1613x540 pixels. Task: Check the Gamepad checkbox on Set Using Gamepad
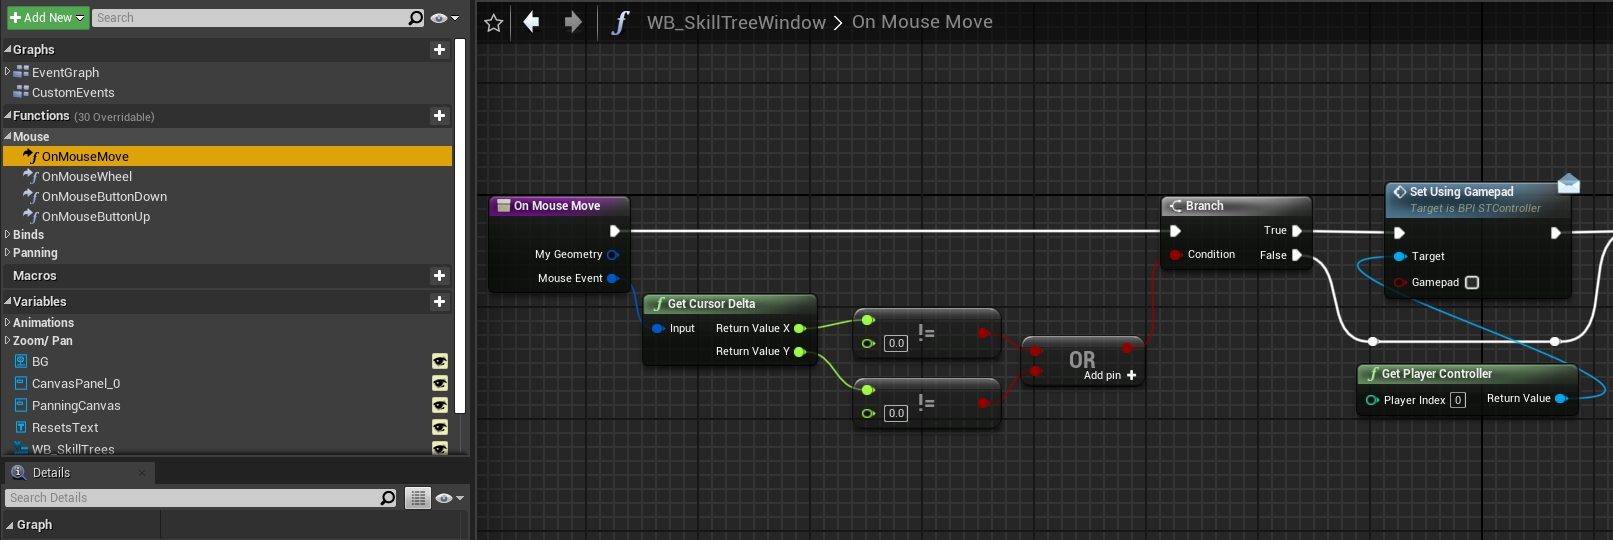[x=1472, y=283]
